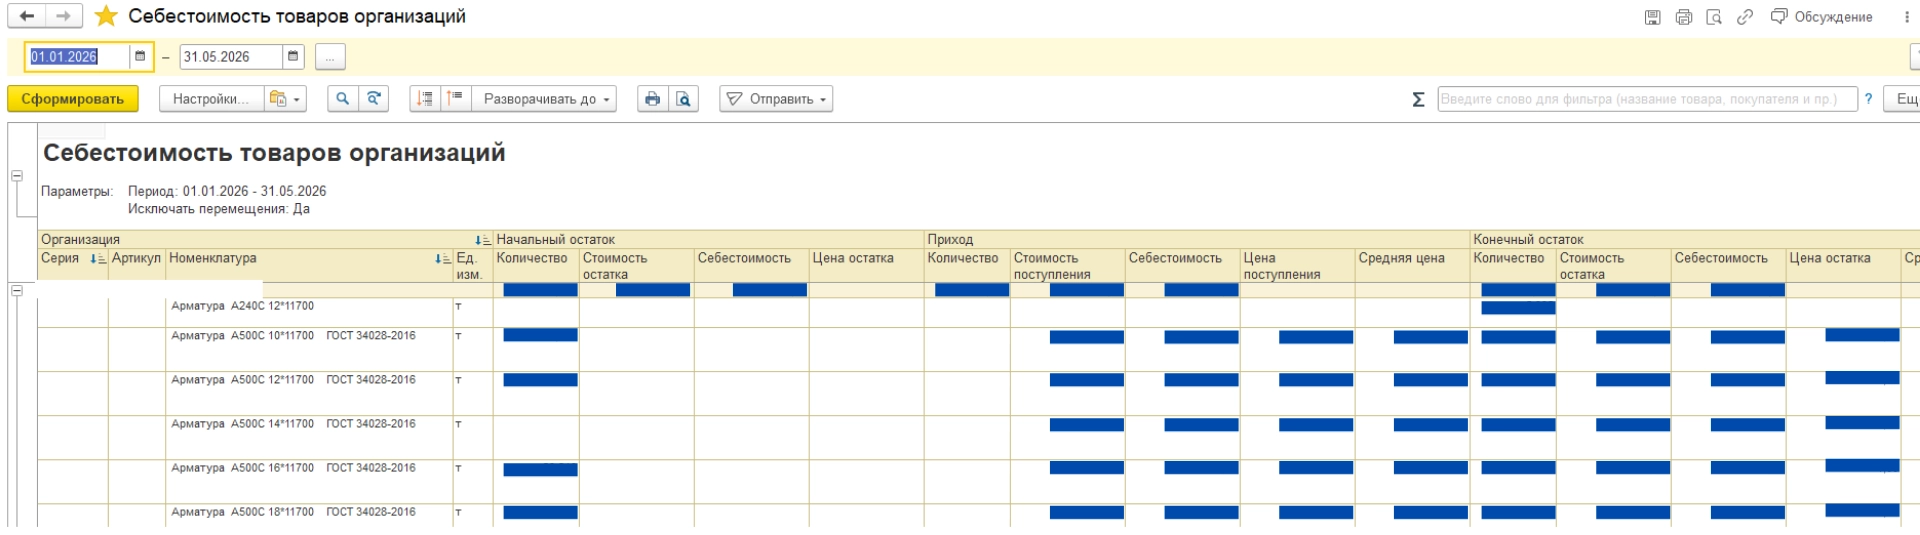Open calendar for the end date 31.05.2026

[293, 57]
